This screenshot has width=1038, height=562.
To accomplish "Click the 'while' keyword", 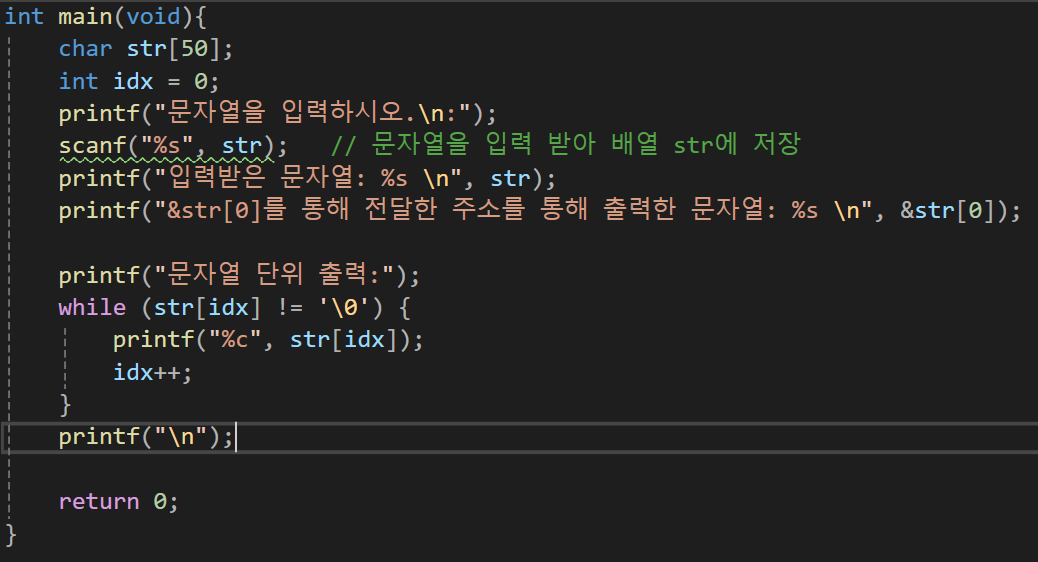I will point(92,308).
